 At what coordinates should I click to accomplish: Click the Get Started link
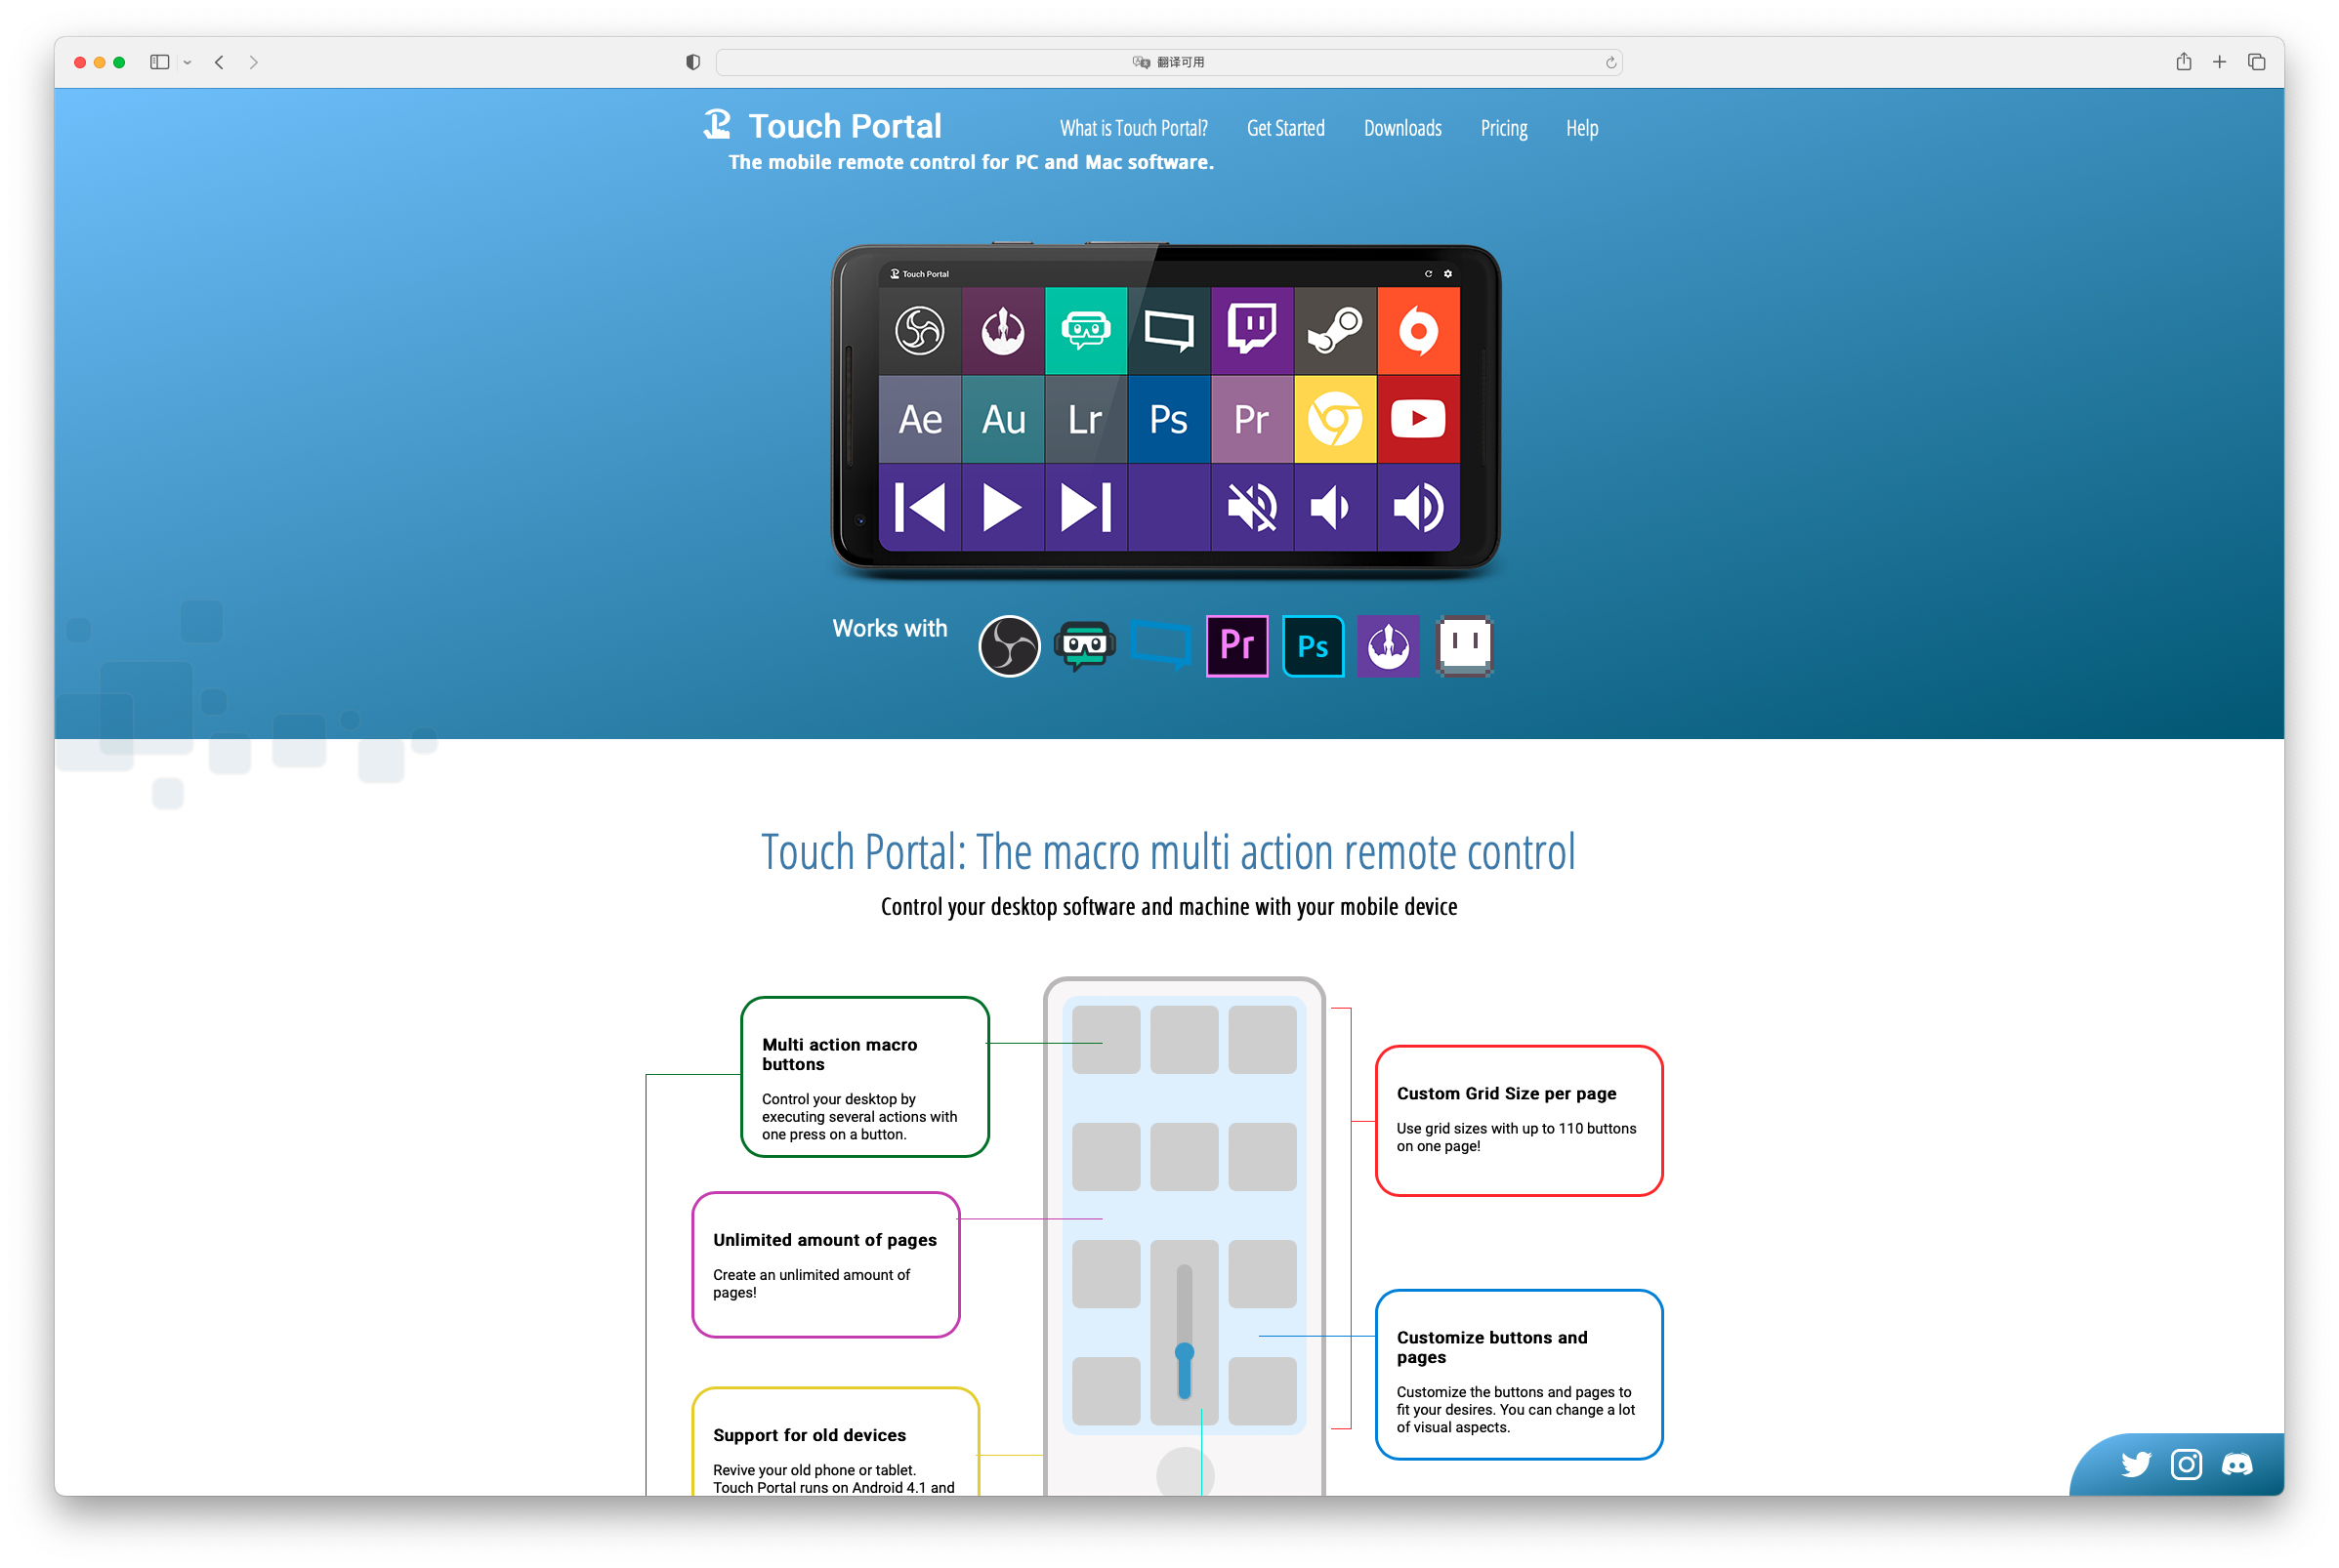tap(1285, 128)
